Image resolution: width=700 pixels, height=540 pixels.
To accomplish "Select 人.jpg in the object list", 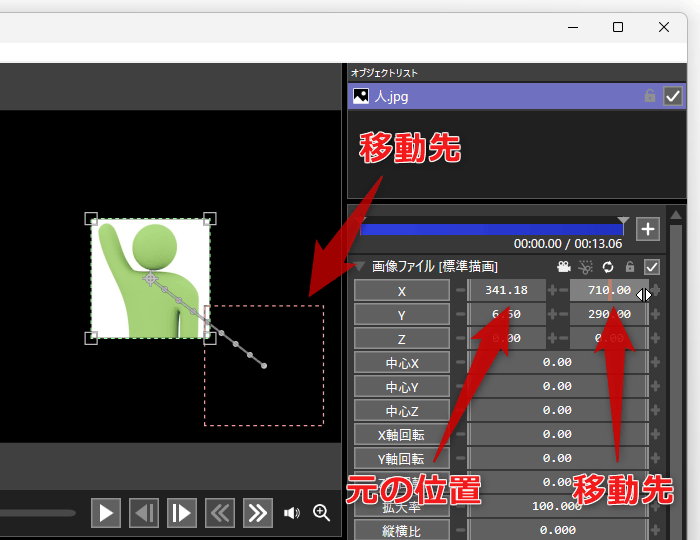I will point(517,96).
